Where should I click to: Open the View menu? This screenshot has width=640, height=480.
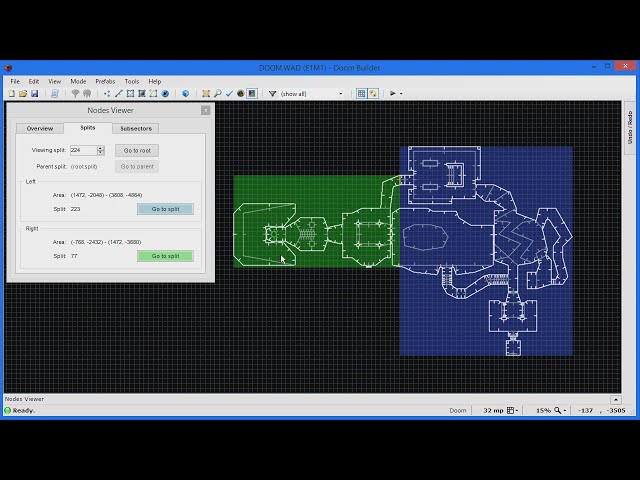coord(54,81)
